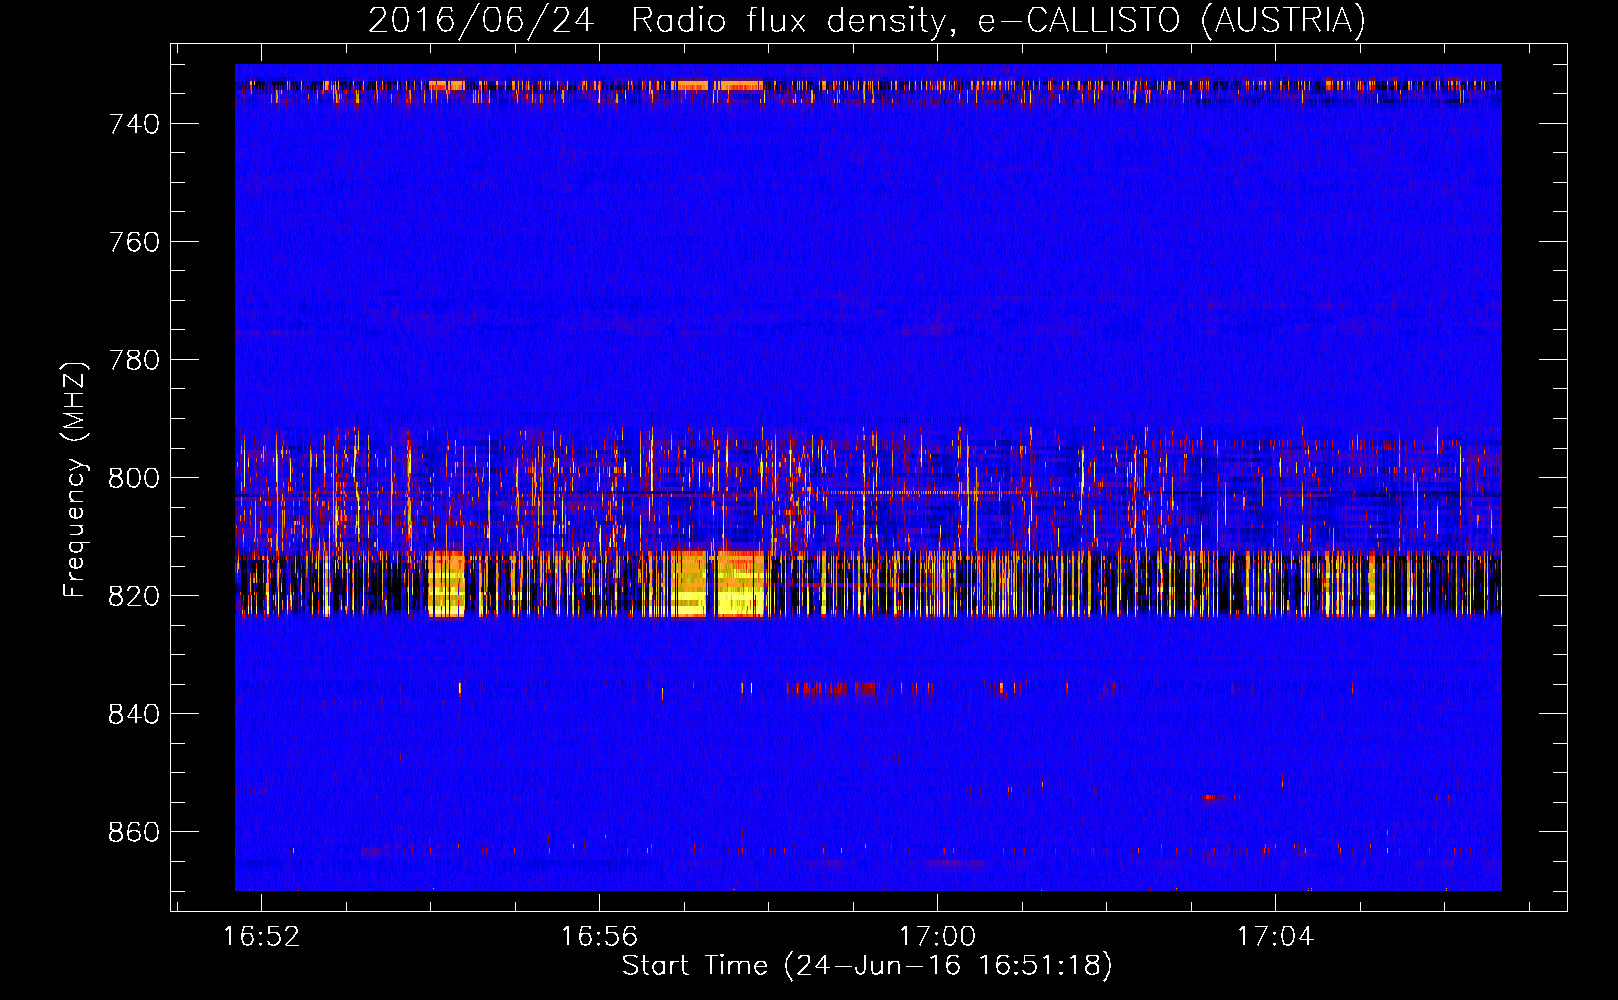
Task: Click the 780 frequency tick label
Action: (134, 360)
